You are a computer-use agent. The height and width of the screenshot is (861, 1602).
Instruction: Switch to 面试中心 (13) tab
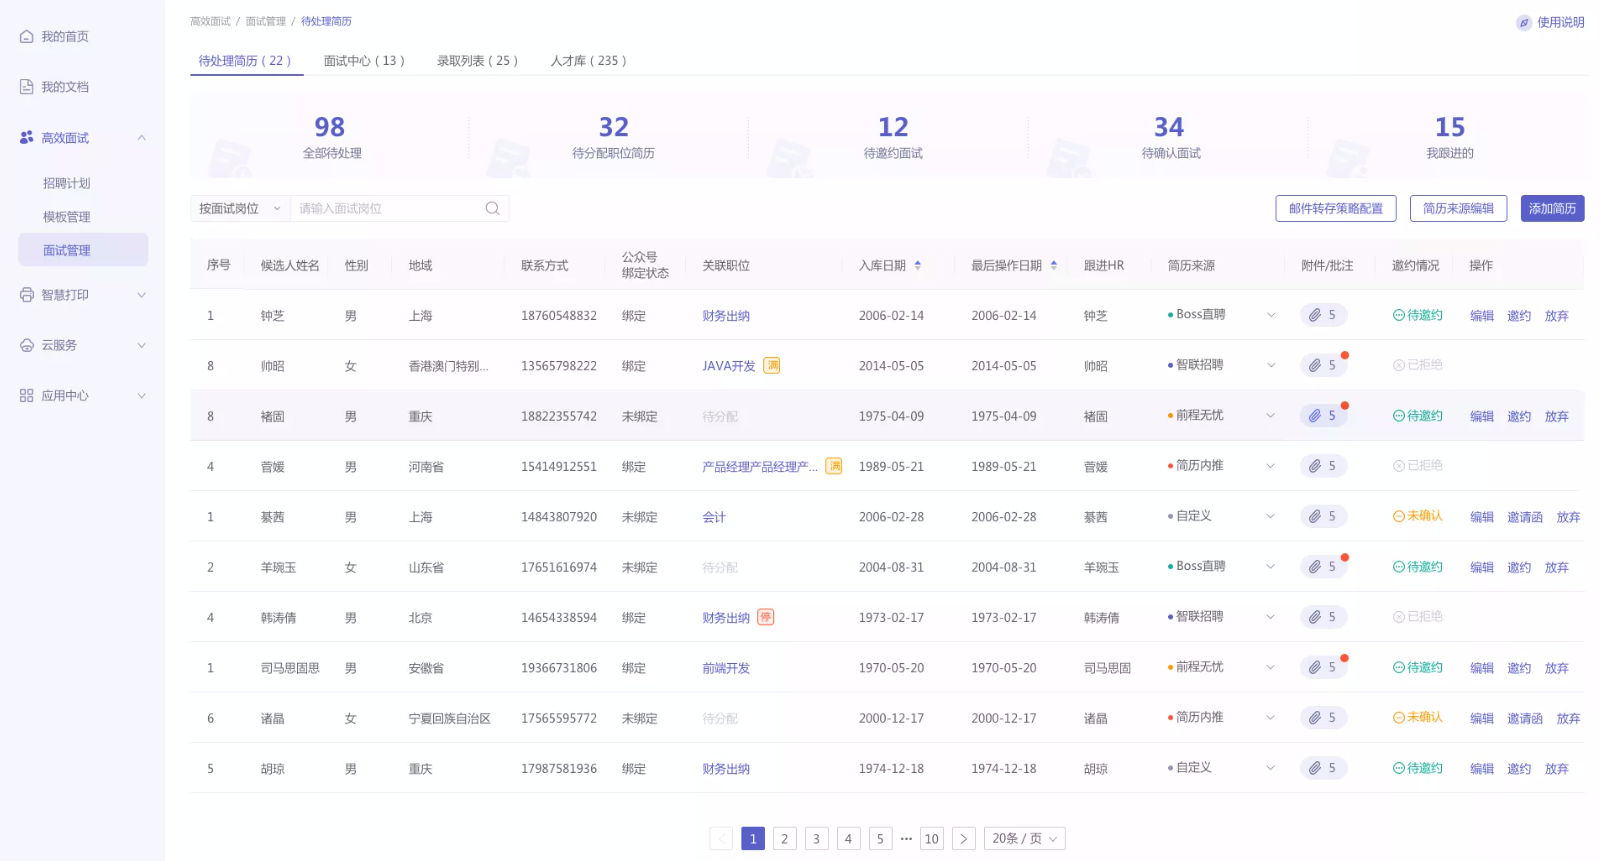pos(364,61)
